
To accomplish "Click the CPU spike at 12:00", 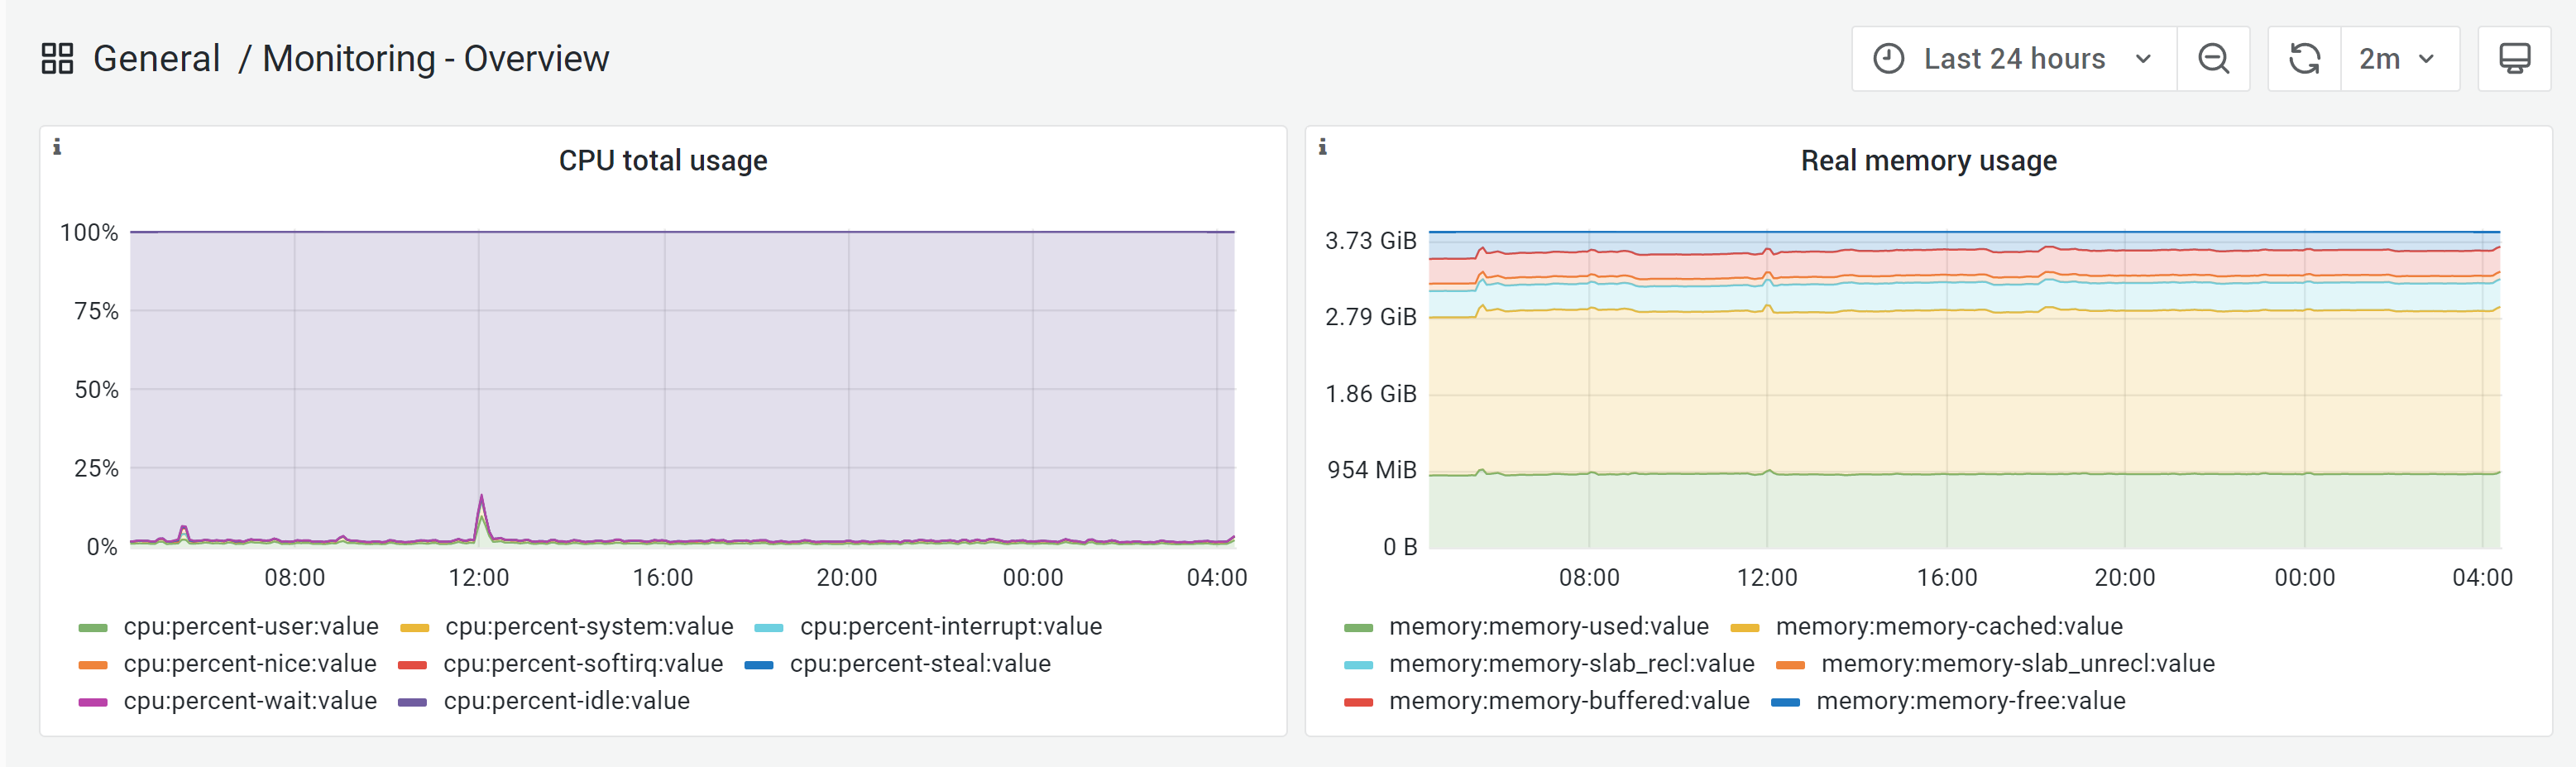I will pyautogui.click(x=481, y=499).
